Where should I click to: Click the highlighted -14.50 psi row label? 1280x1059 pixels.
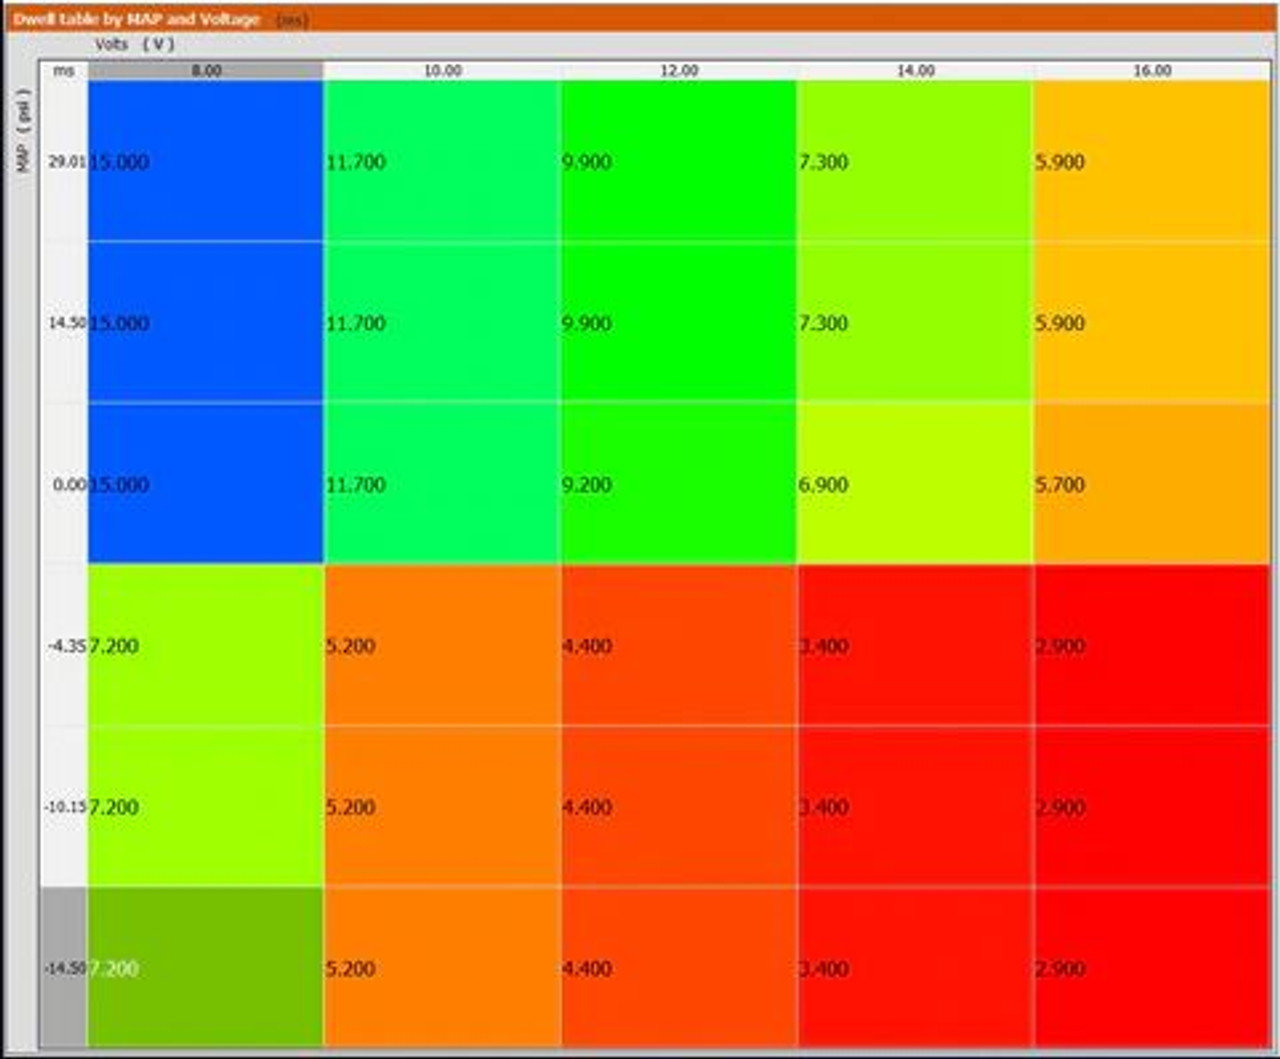[64, 968]
